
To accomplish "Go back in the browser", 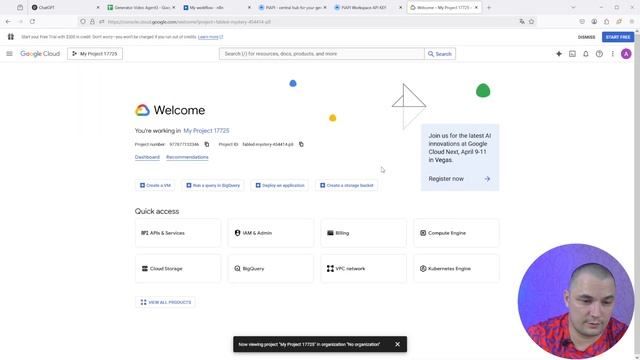I will [x=9, y=22].
